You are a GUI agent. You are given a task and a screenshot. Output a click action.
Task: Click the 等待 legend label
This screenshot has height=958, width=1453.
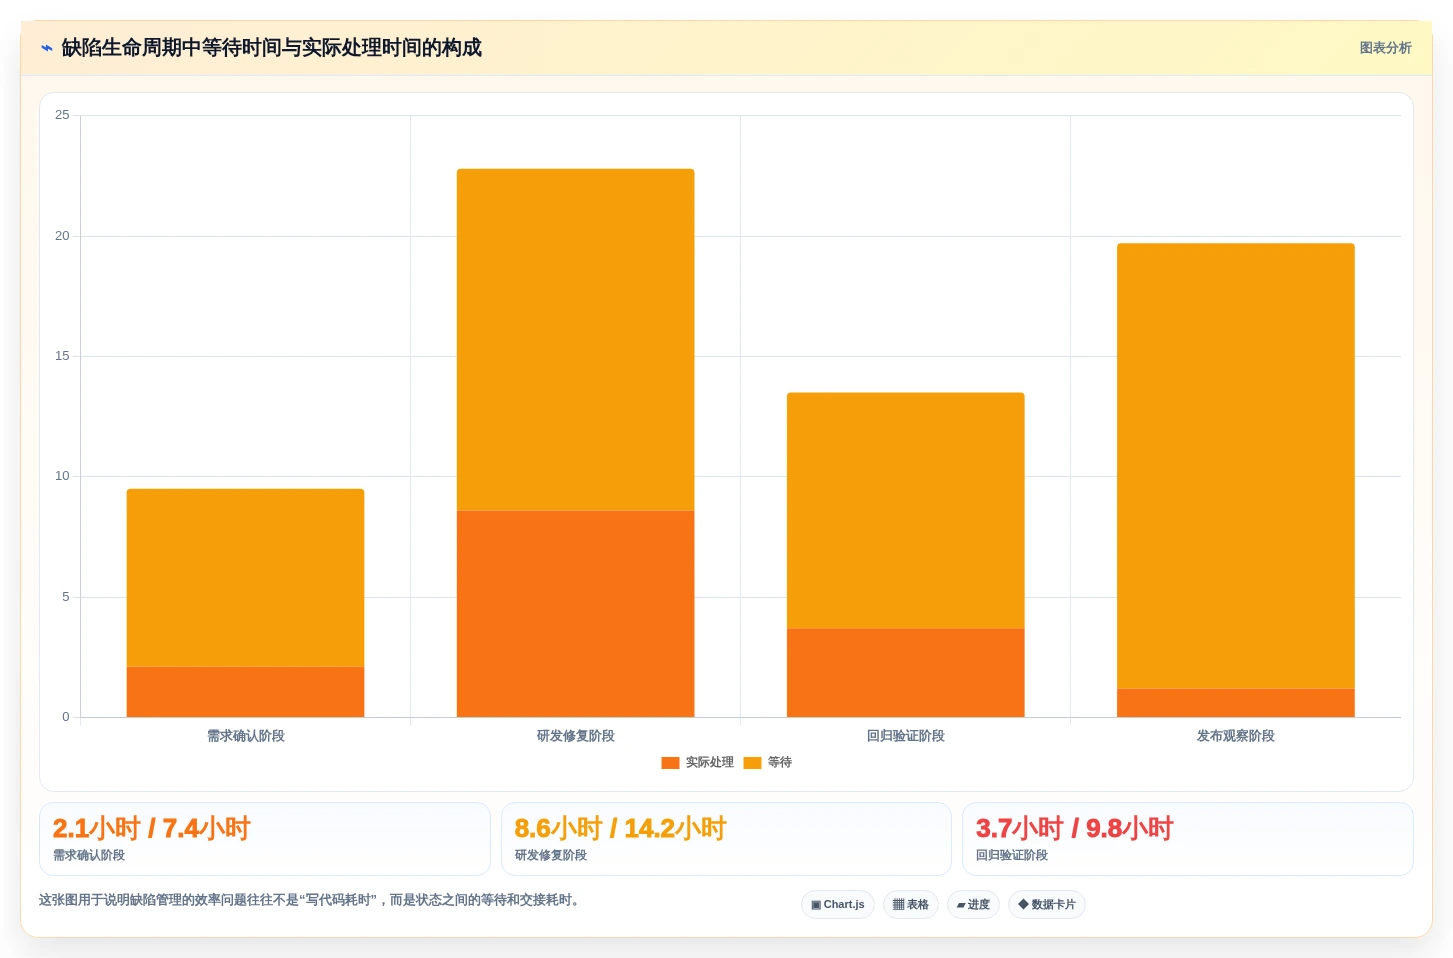[780, 762]
